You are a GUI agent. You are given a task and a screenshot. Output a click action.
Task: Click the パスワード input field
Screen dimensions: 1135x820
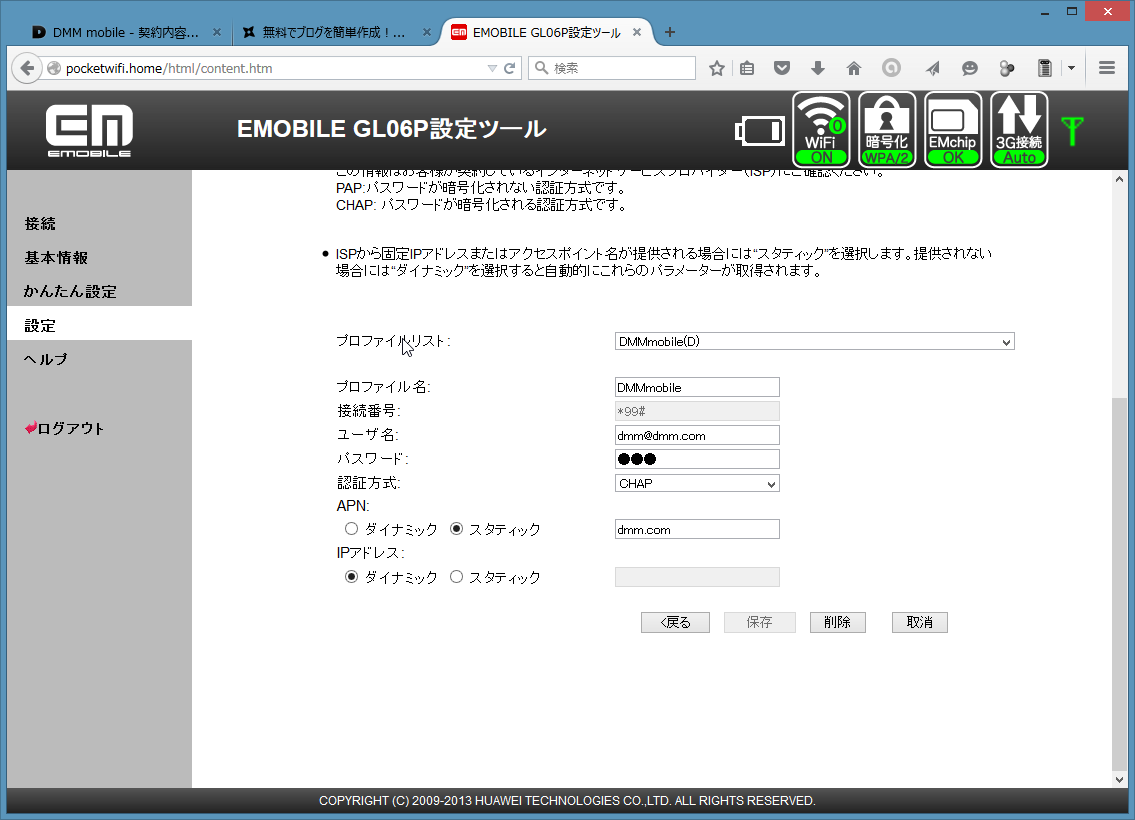coord(697,459)
